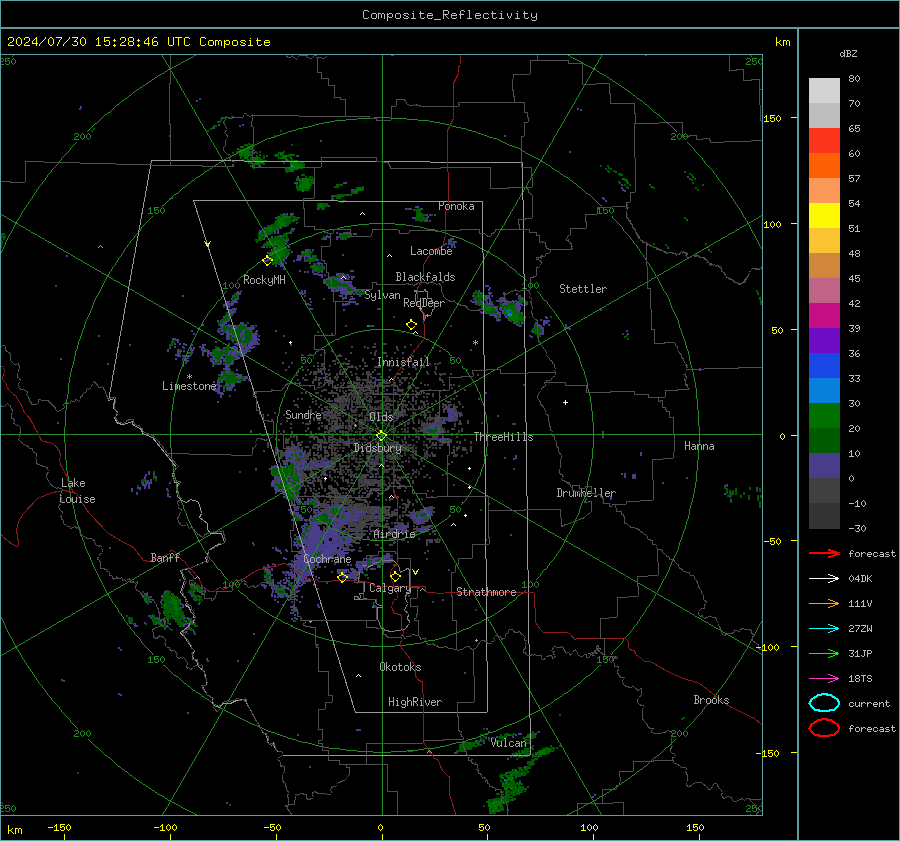Click the yellow diamond marker above Calgary

tap(395, 576)
